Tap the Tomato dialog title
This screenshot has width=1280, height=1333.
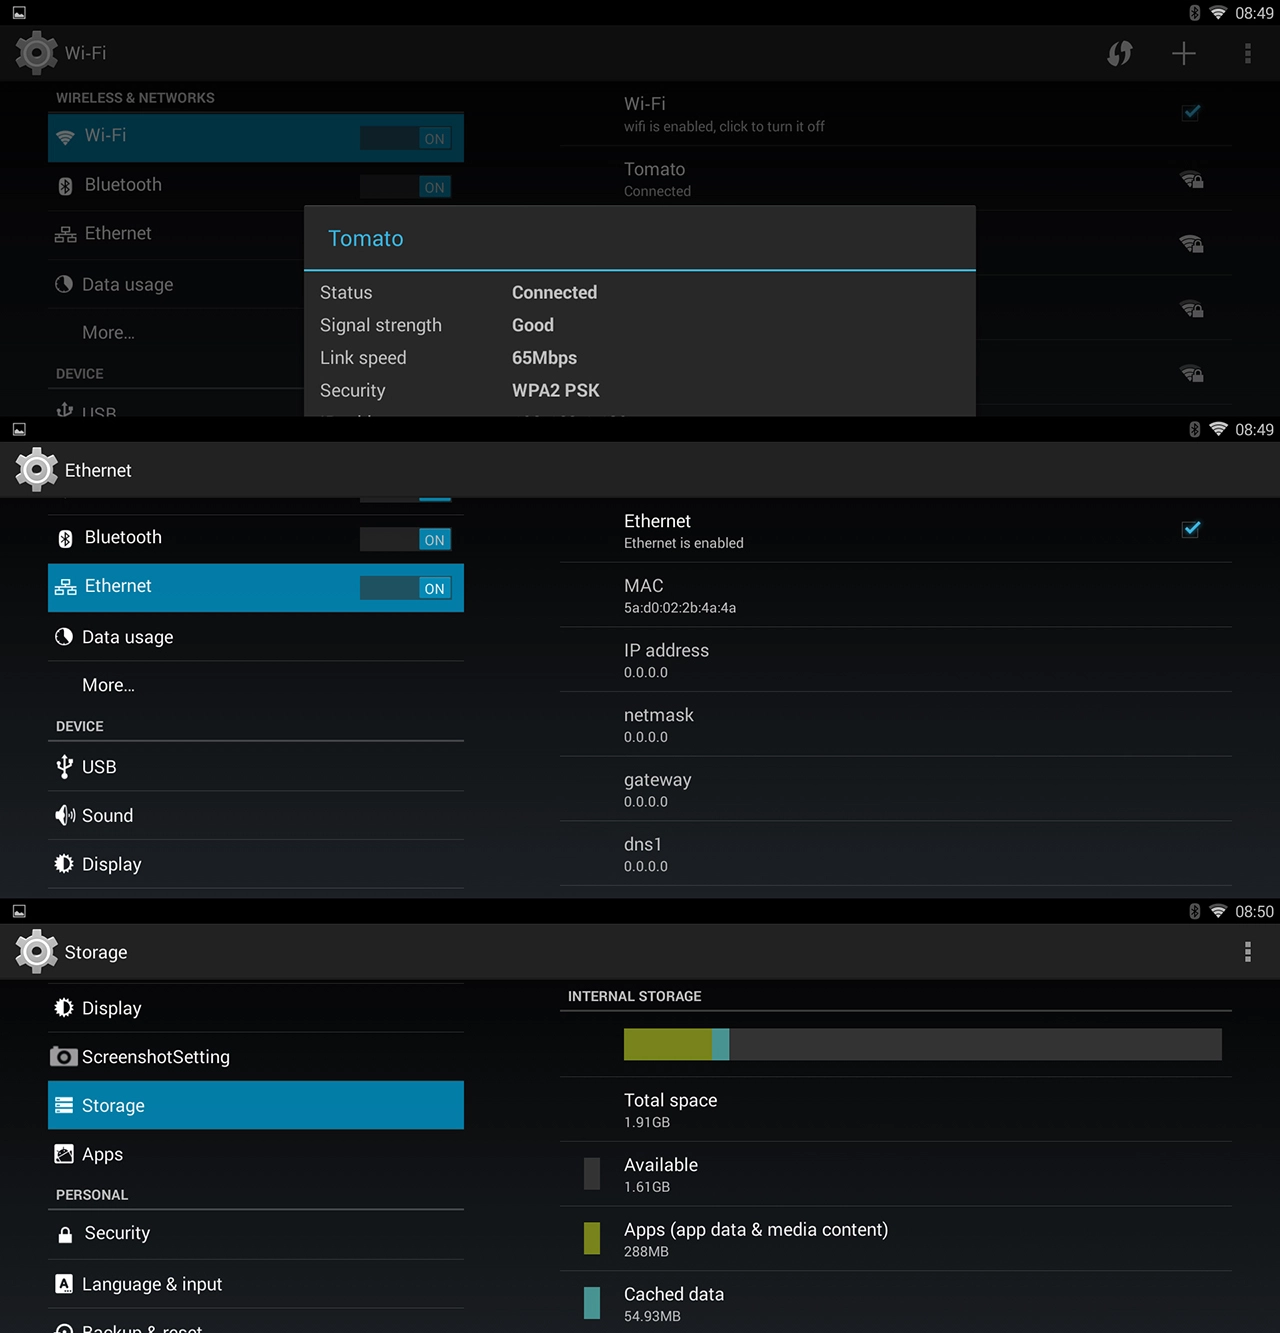(366, 238)
